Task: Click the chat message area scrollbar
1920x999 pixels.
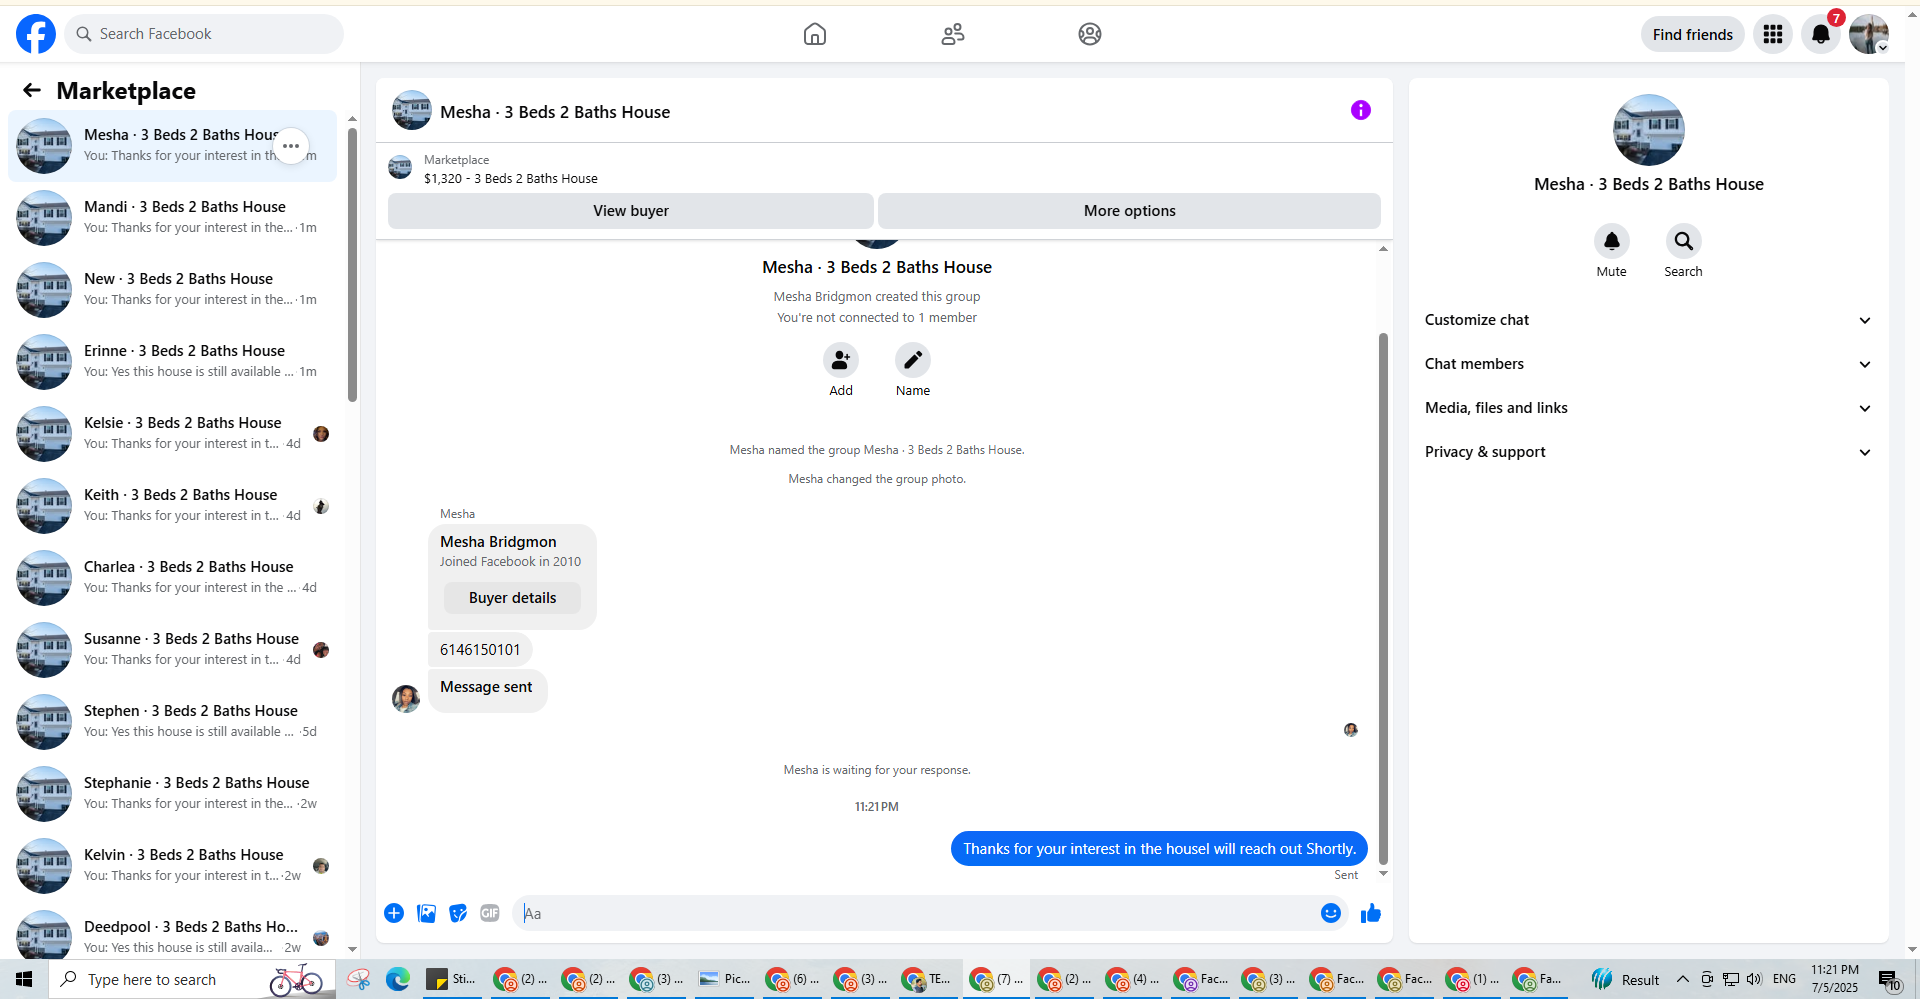Action: click(x=1384, y=598)
